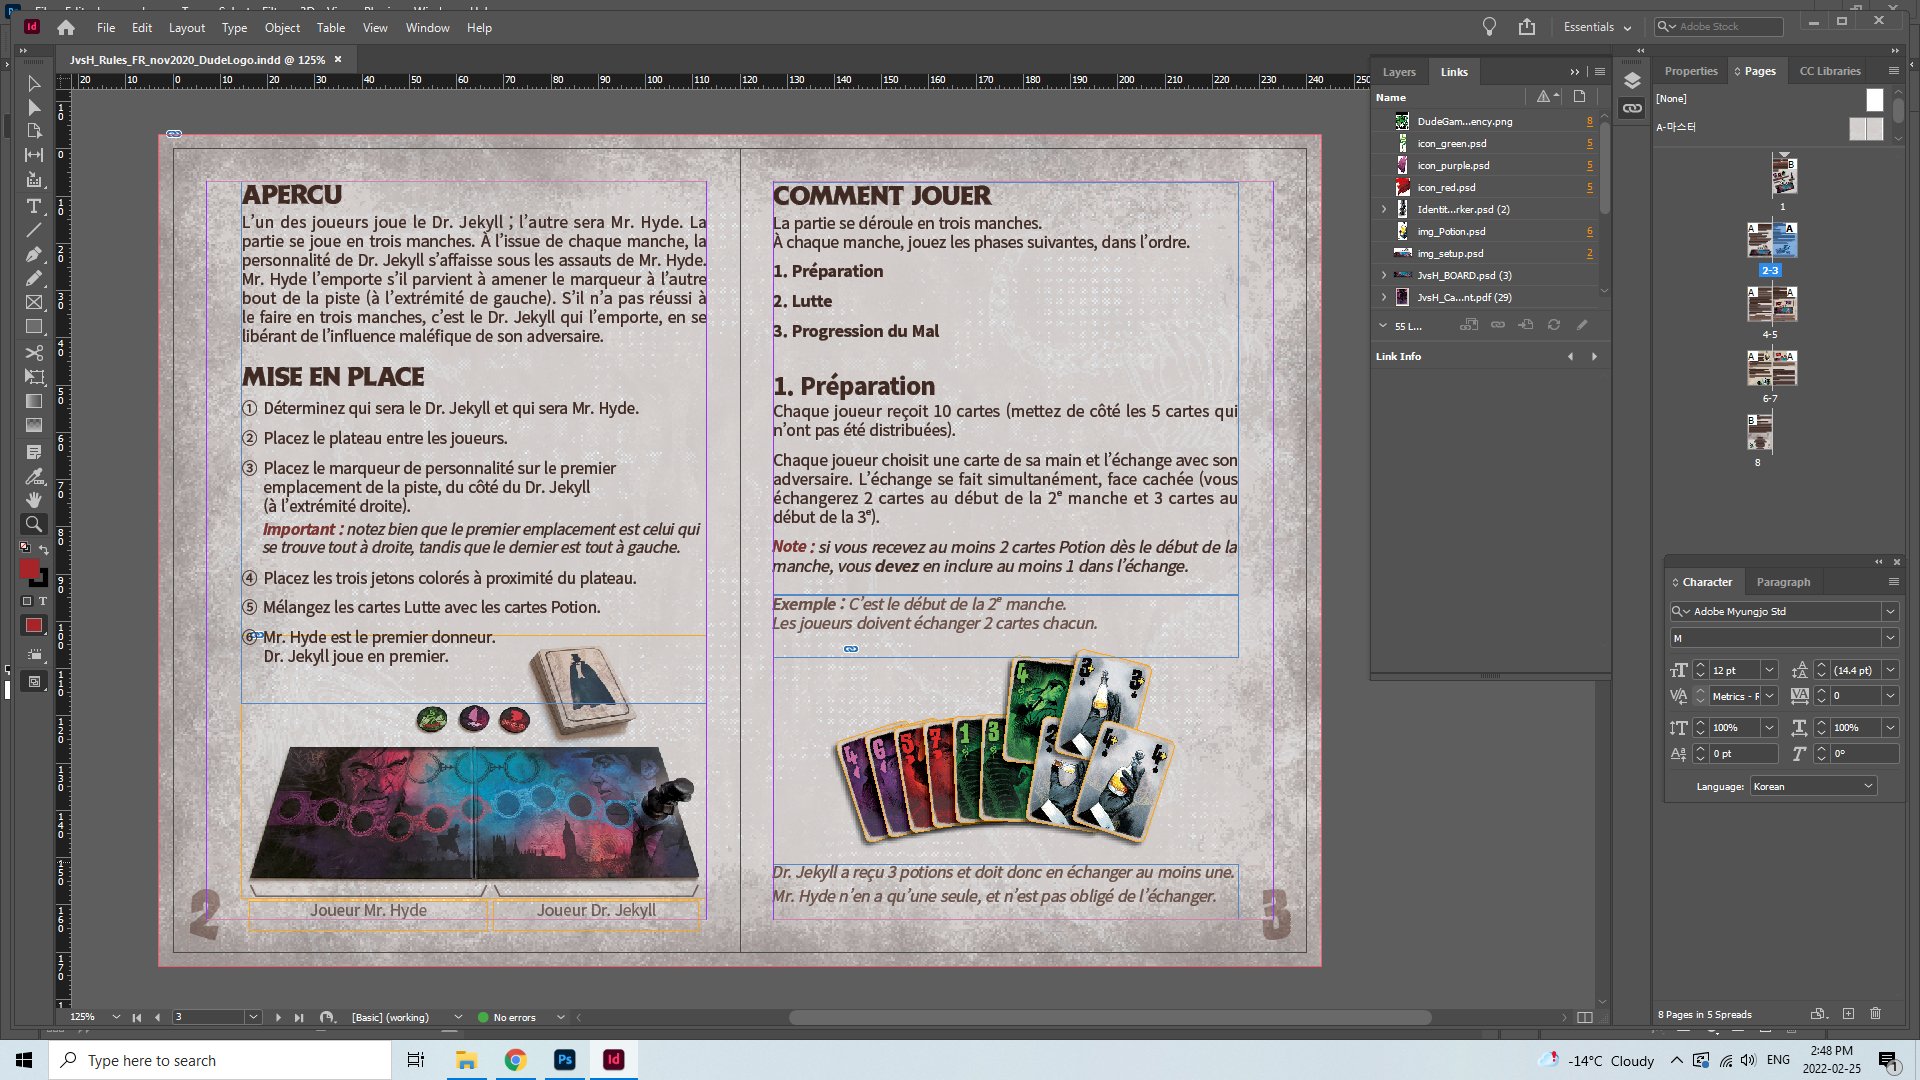
Task: Click Update Link refresh icon
Action: [1554, 325]
